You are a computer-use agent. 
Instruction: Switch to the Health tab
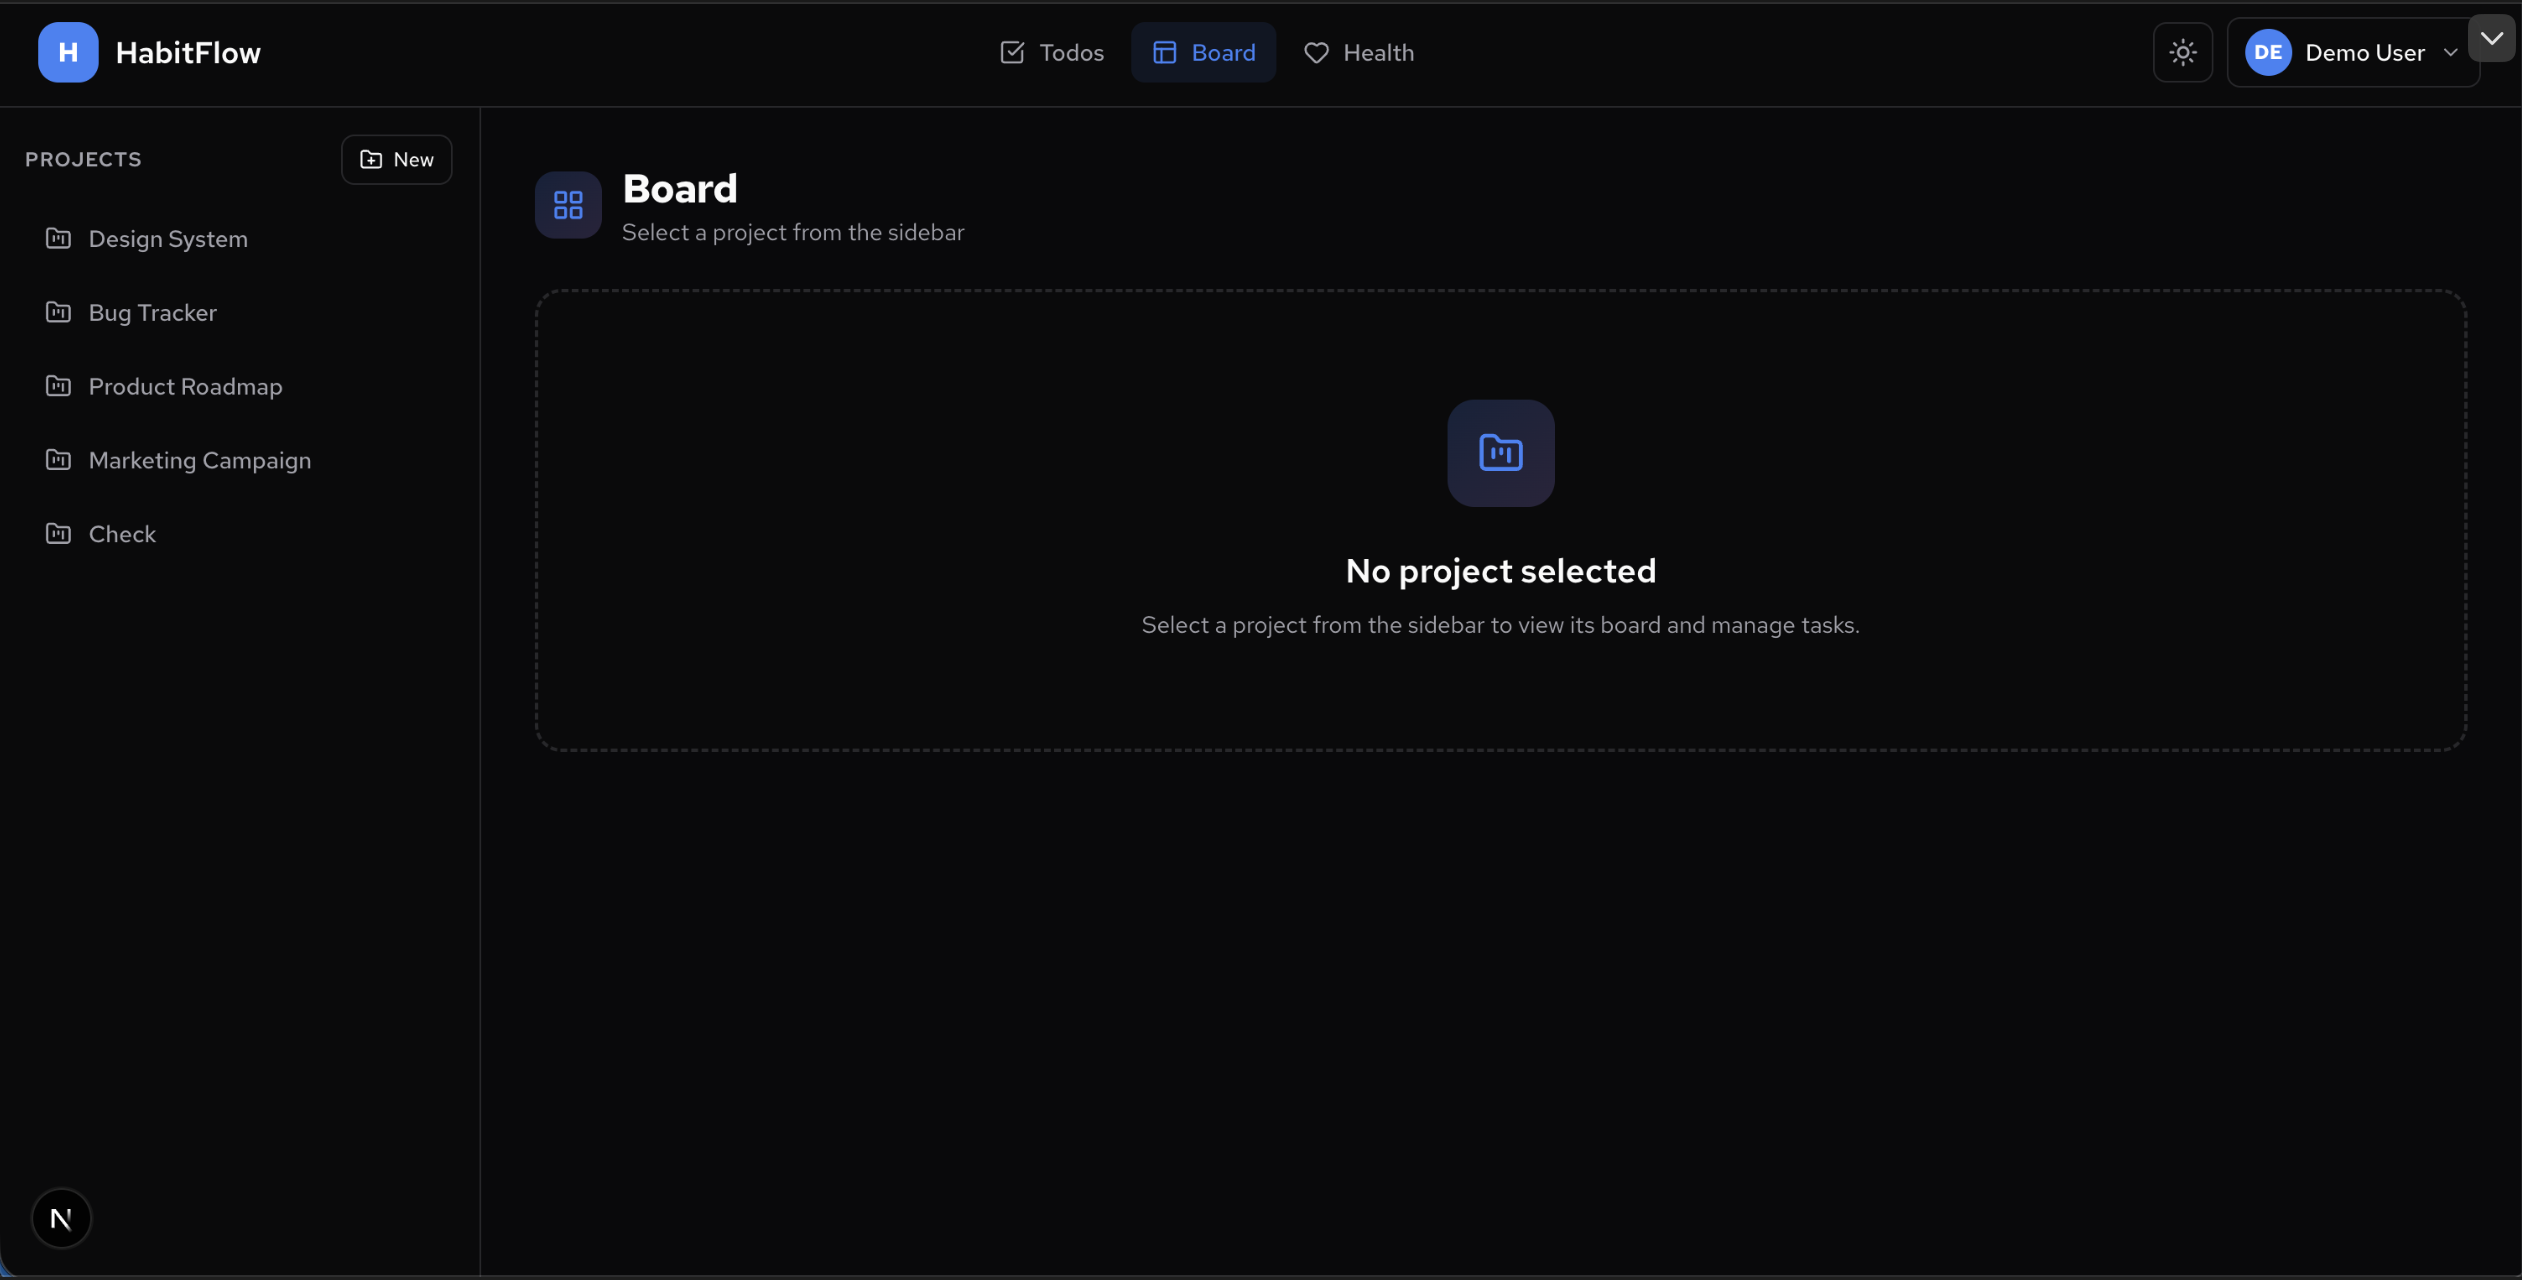coord(1360,52)
